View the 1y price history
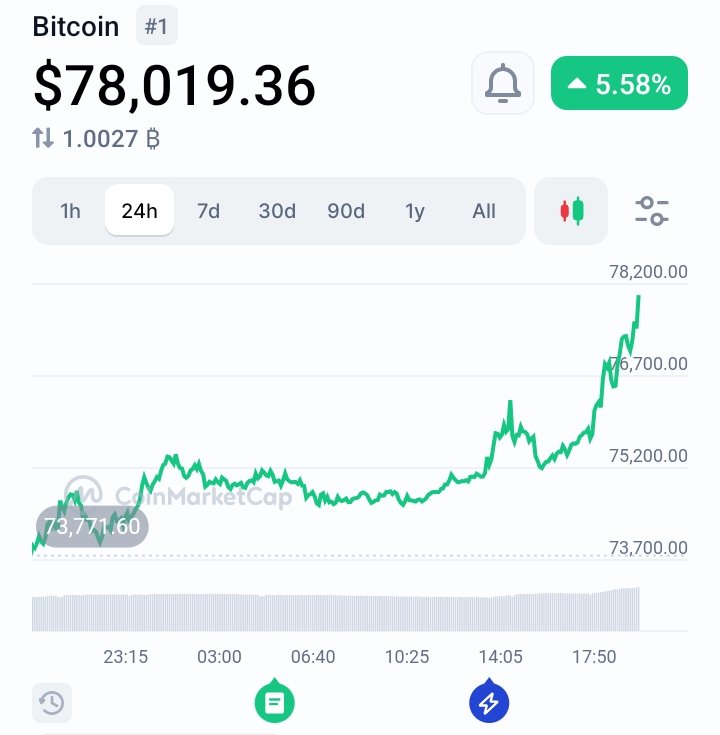 point(415,211)
